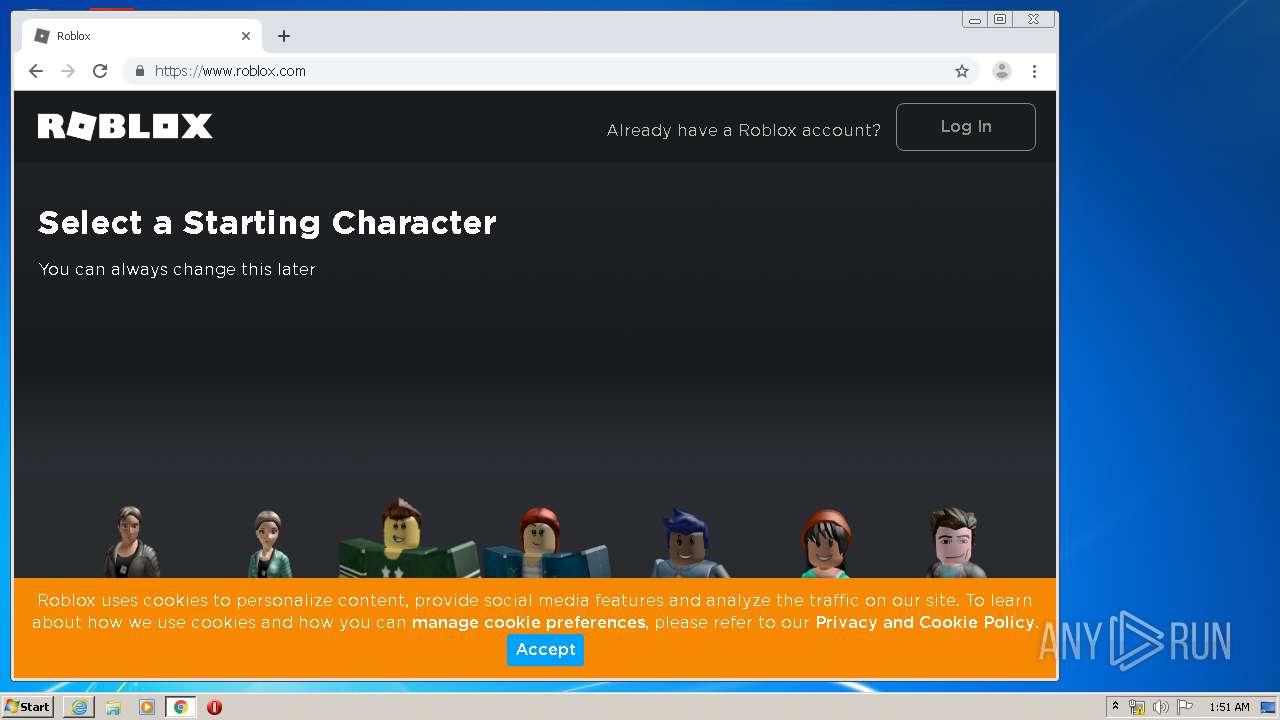Open Action Center flag icon
This screenshot has height=720, width=1280.
(x=1185, y=707)
